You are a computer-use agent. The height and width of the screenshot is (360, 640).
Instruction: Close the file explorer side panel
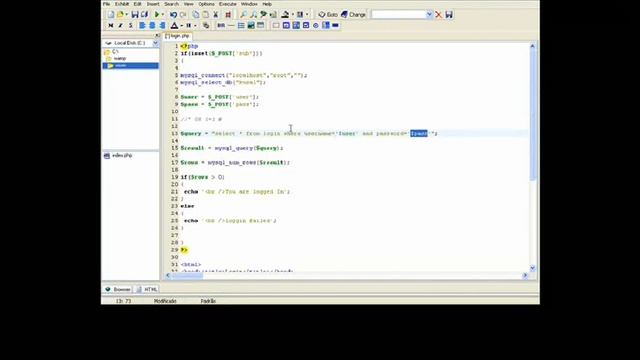pos(157,36)
